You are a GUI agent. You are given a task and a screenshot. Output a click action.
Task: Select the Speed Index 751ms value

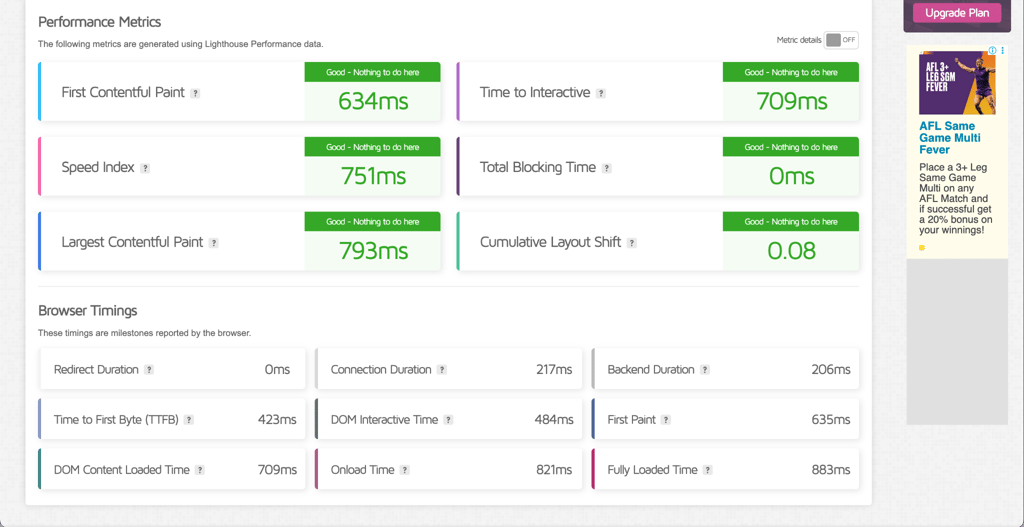pos(373,176)
